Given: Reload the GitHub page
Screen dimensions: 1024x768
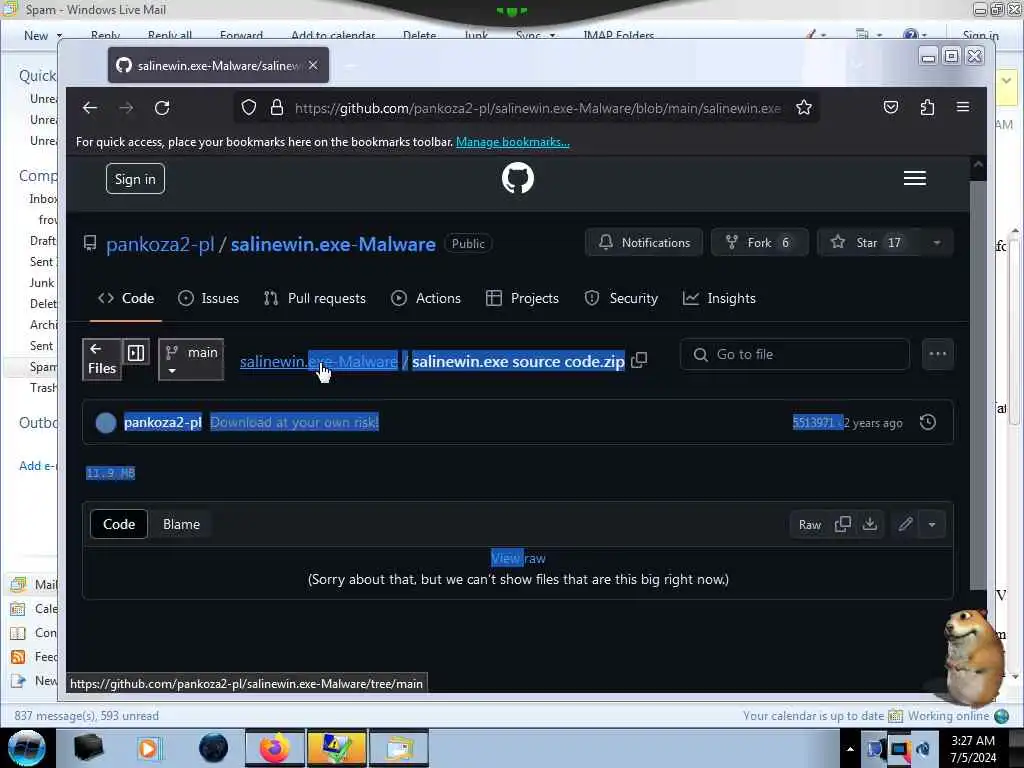Looking at the screenshot, I should tap(162, 108).
